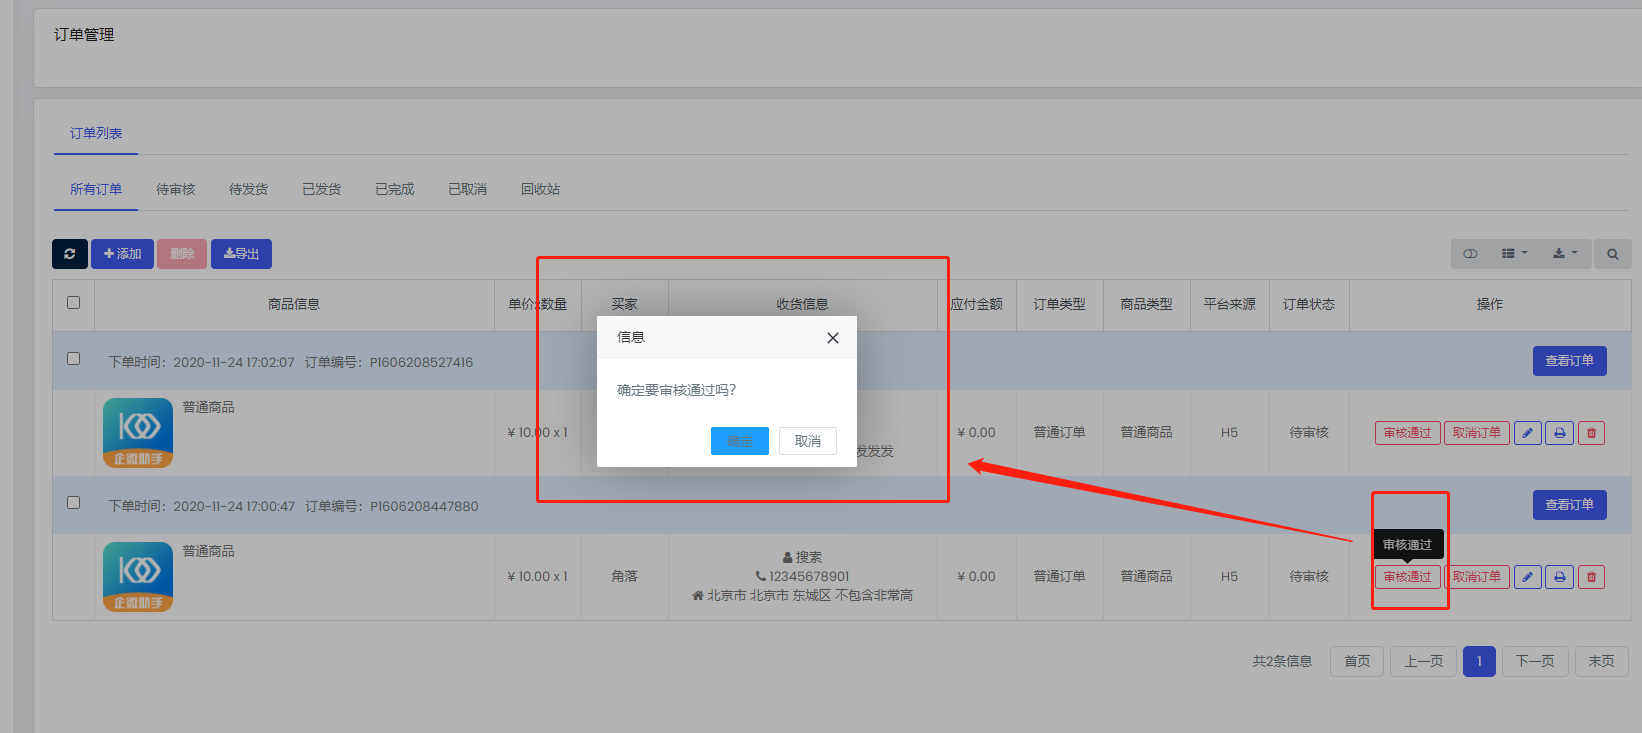
Task: Select the checkbox for order PI606208527416
Action: (x=73, y=358)
